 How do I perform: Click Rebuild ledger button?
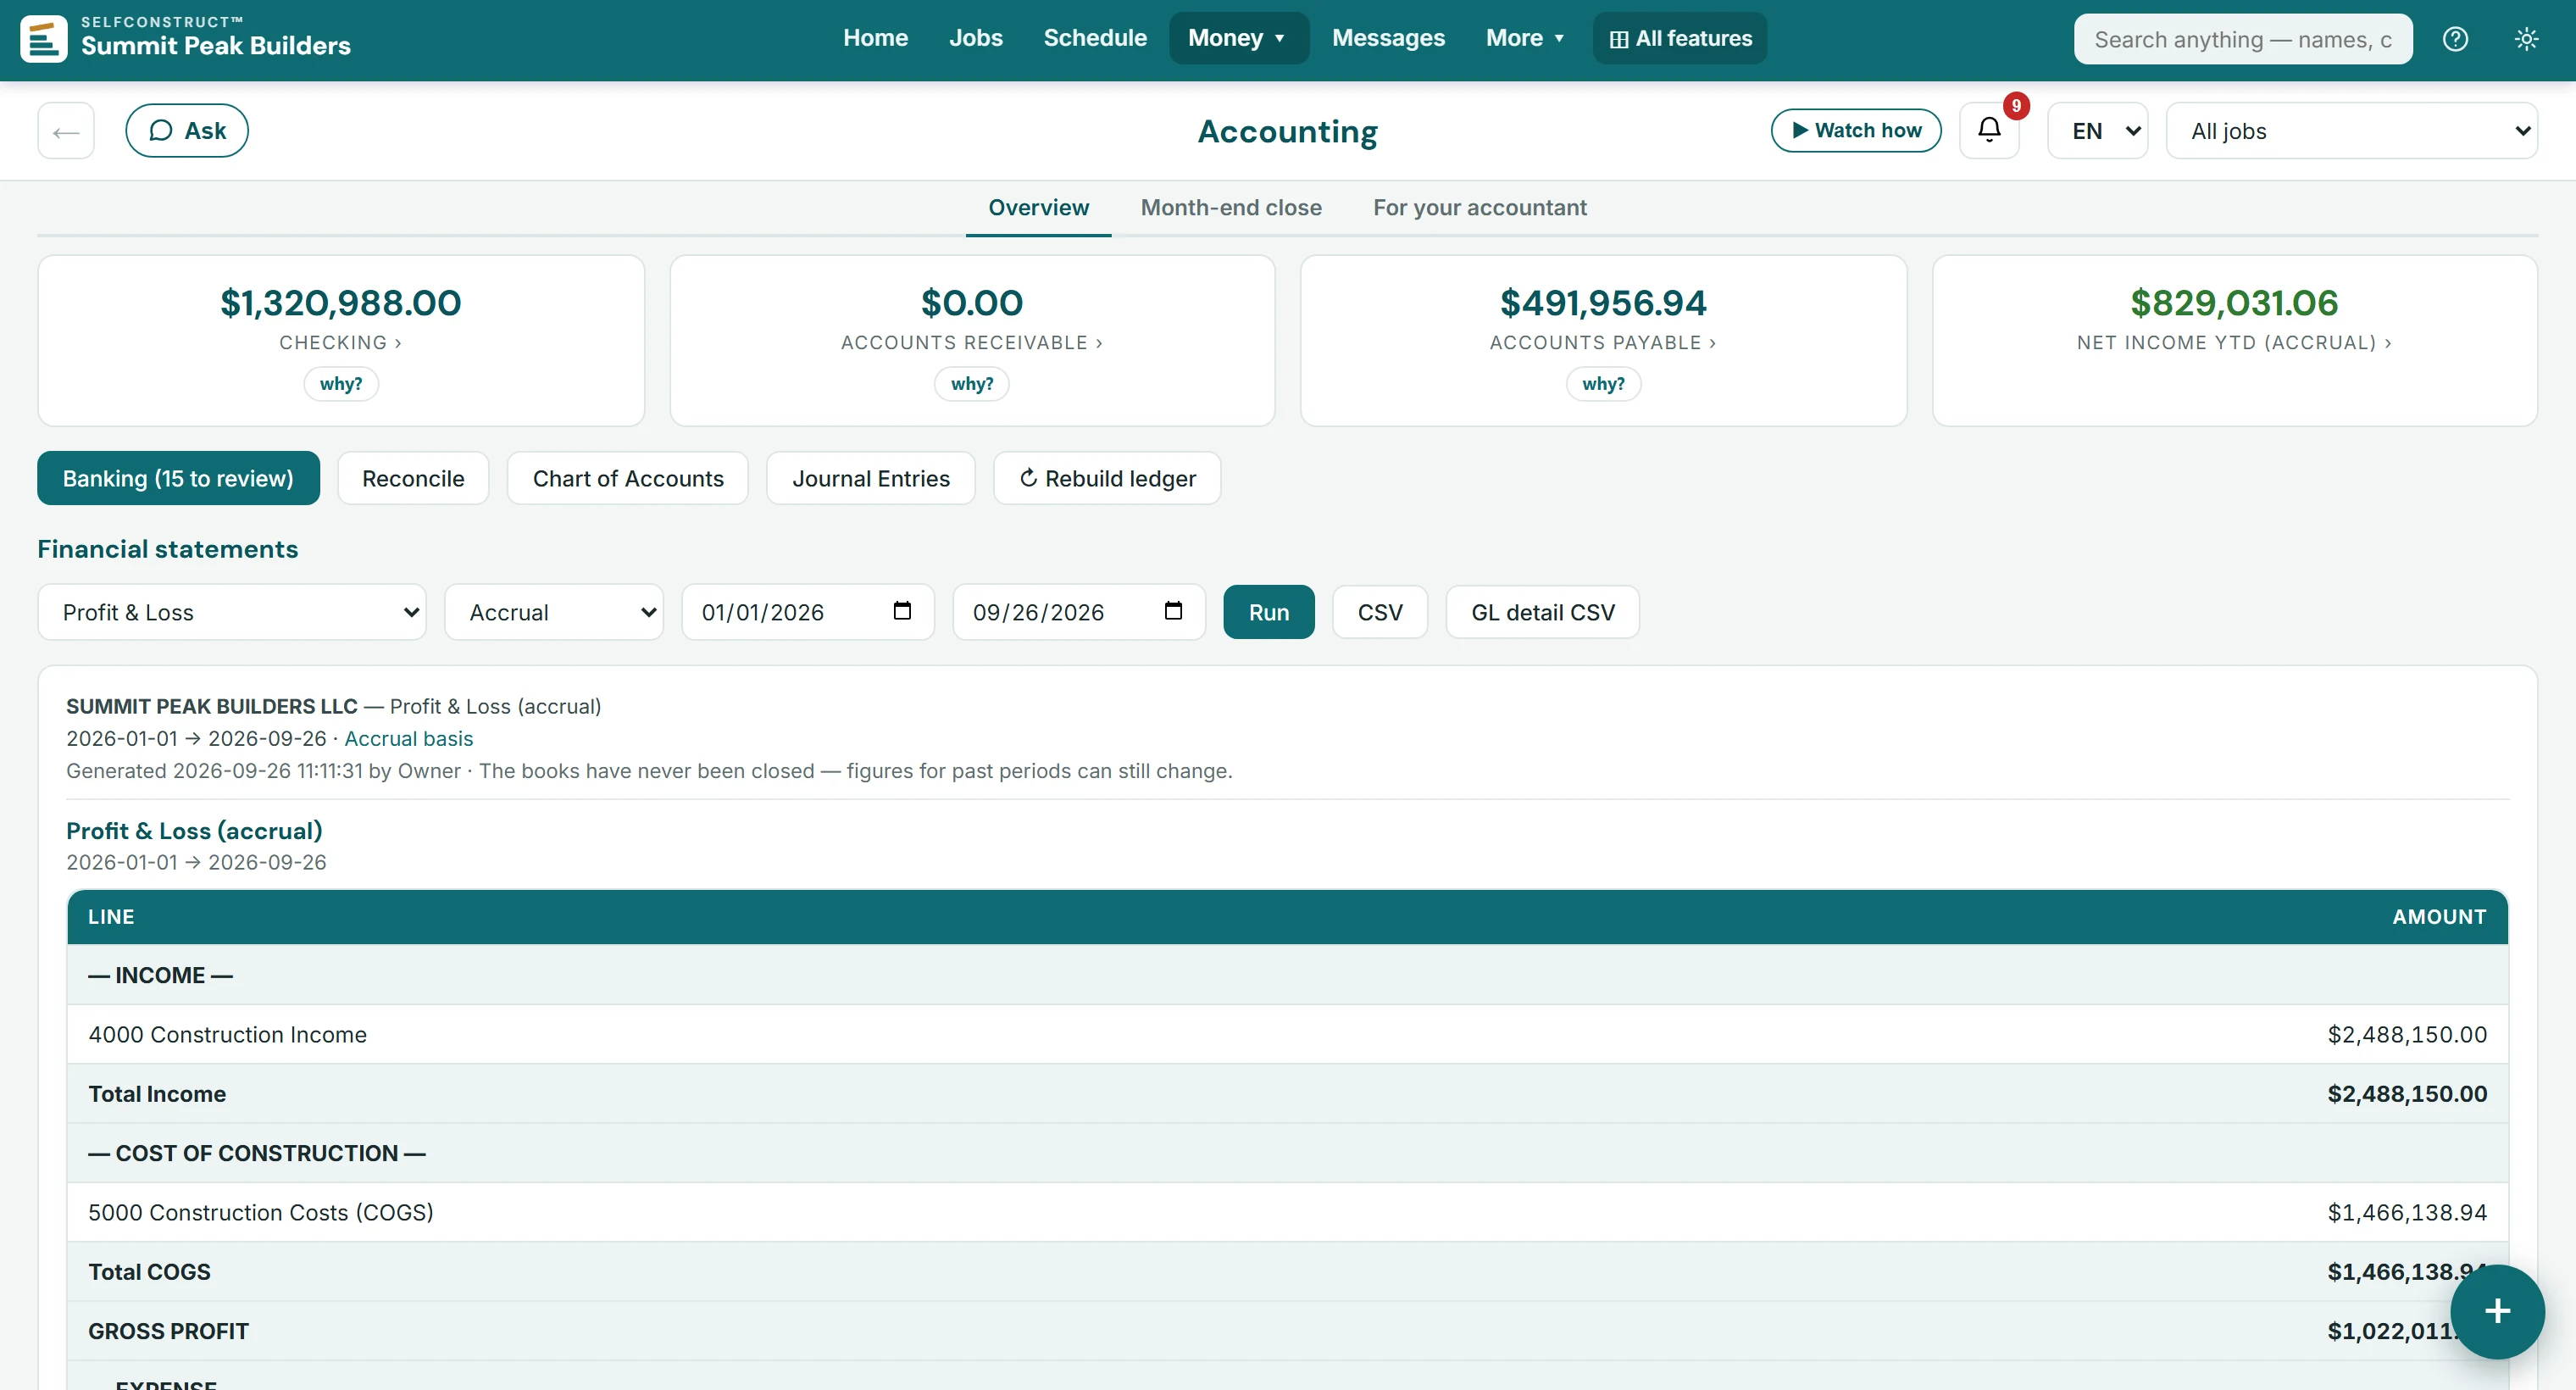click(1107, 478)
